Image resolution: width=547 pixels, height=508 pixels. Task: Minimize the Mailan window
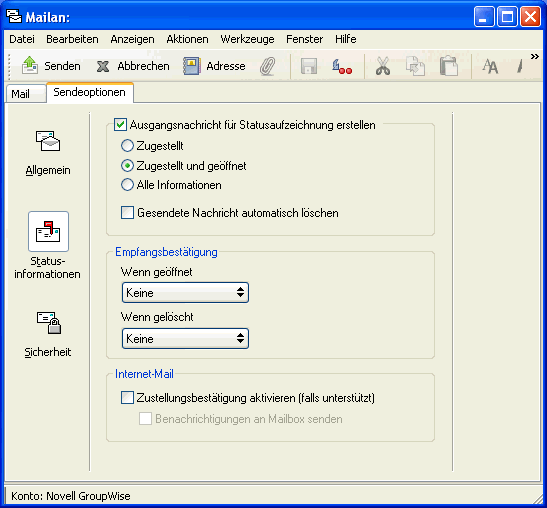(484, 16)
